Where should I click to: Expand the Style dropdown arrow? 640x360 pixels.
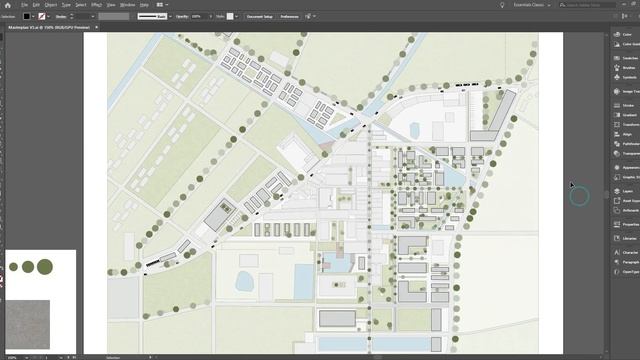click(x=237, y=16)
